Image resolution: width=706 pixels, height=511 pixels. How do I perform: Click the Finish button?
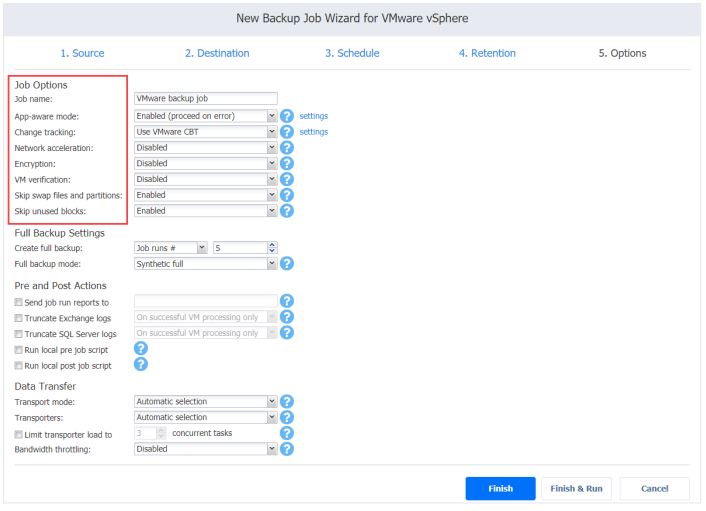pyautogui.click(x=501, y=488)
